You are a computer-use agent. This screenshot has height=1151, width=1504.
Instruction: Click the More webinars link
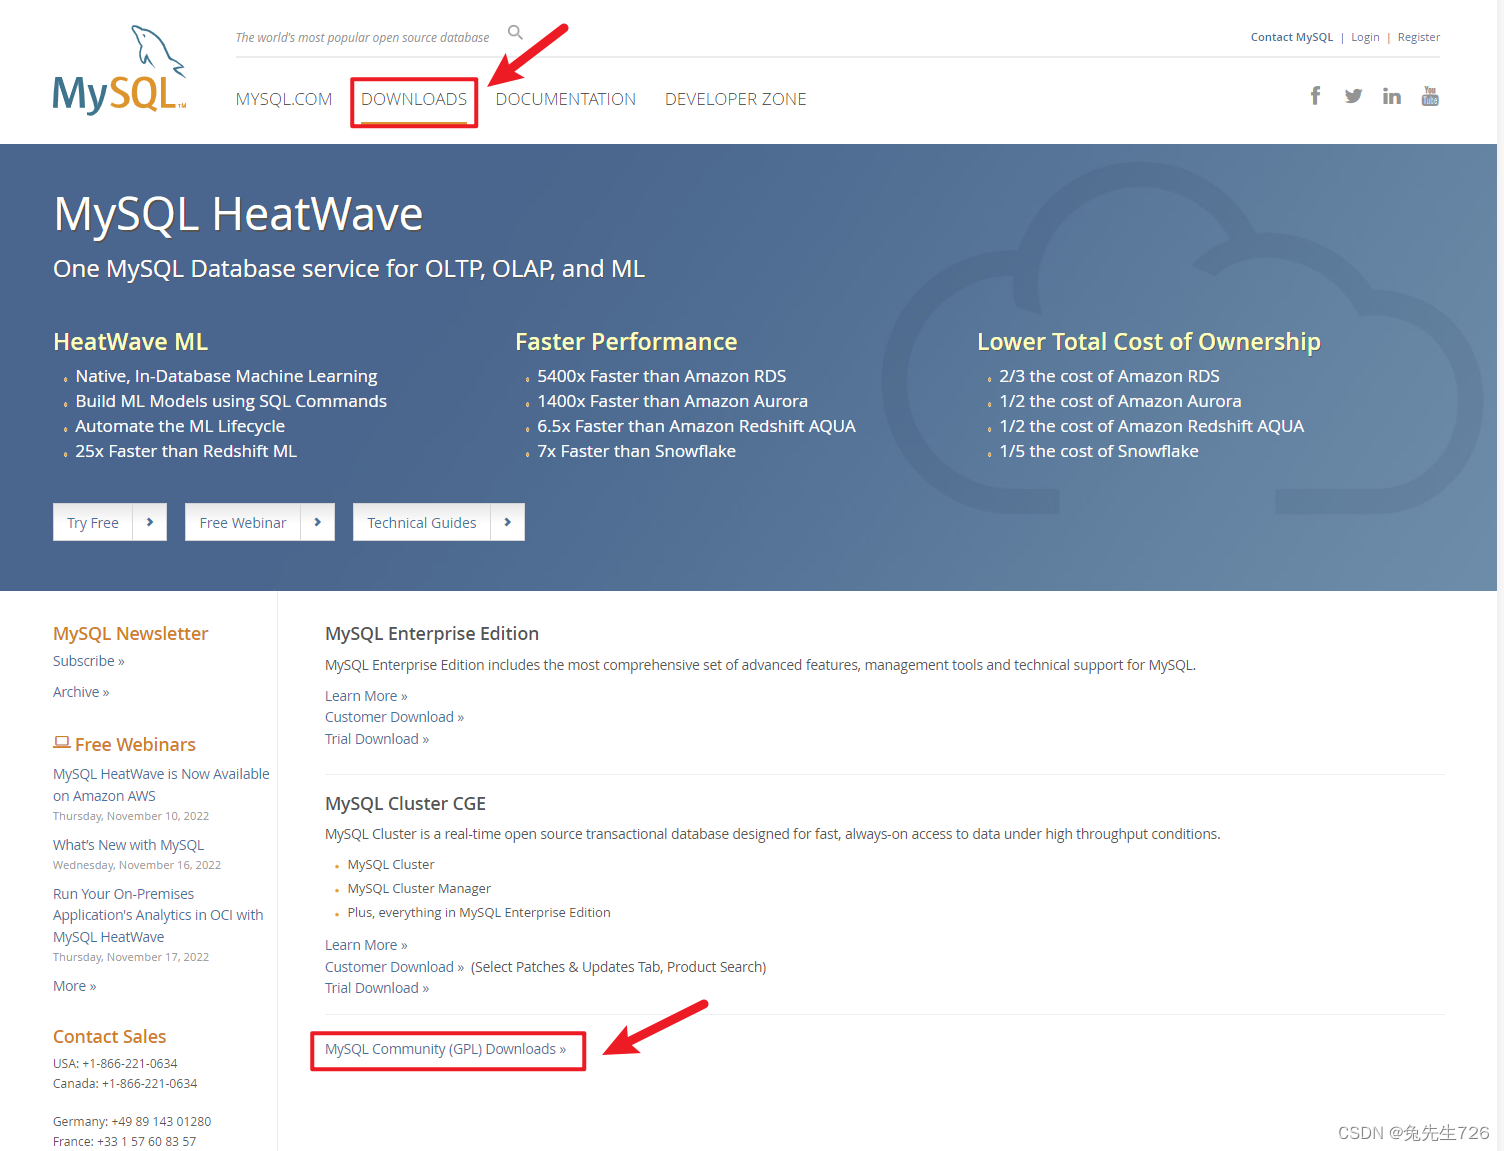(x=75, y=986)
